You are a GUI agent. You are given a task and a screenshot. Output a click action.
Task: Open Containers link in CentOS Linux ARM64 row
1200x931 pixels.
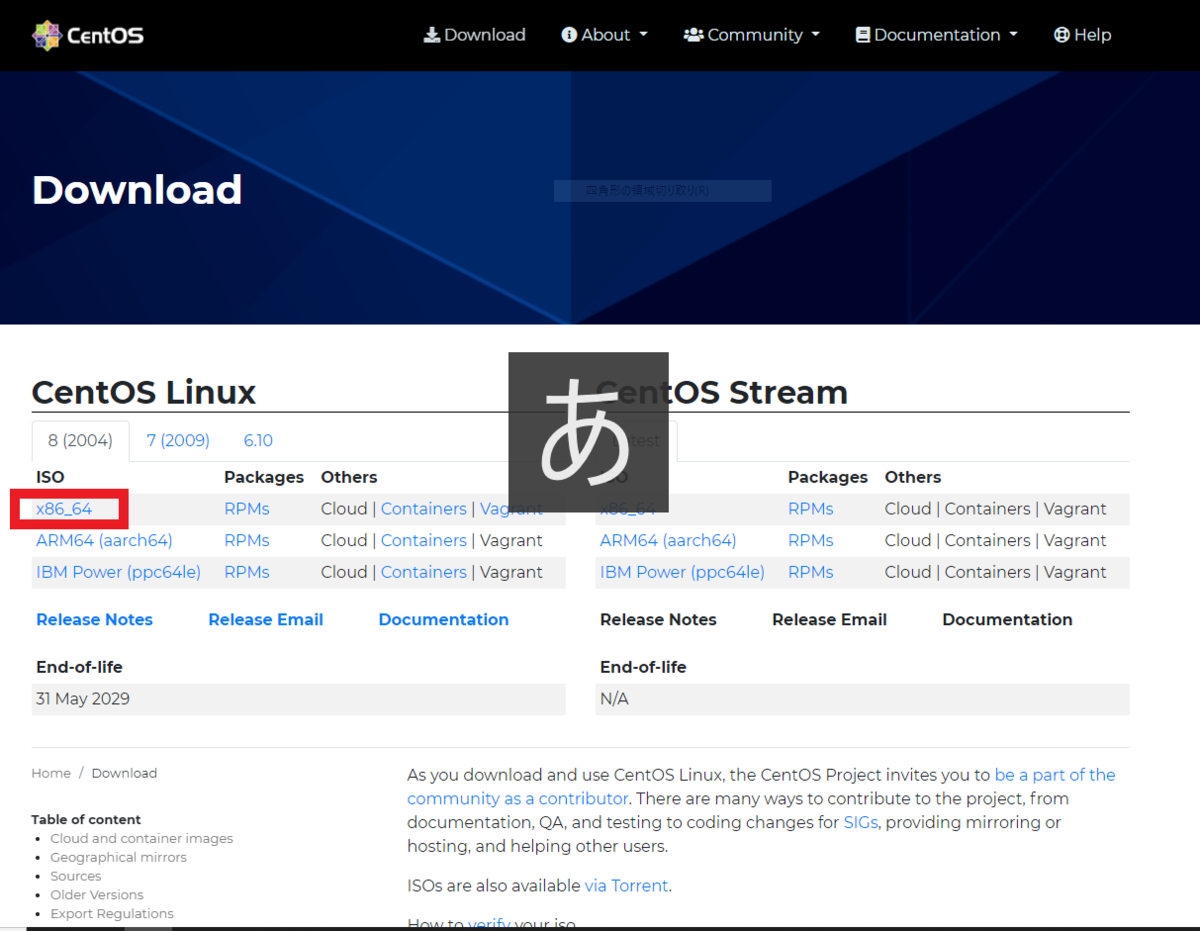click(424, 541)
